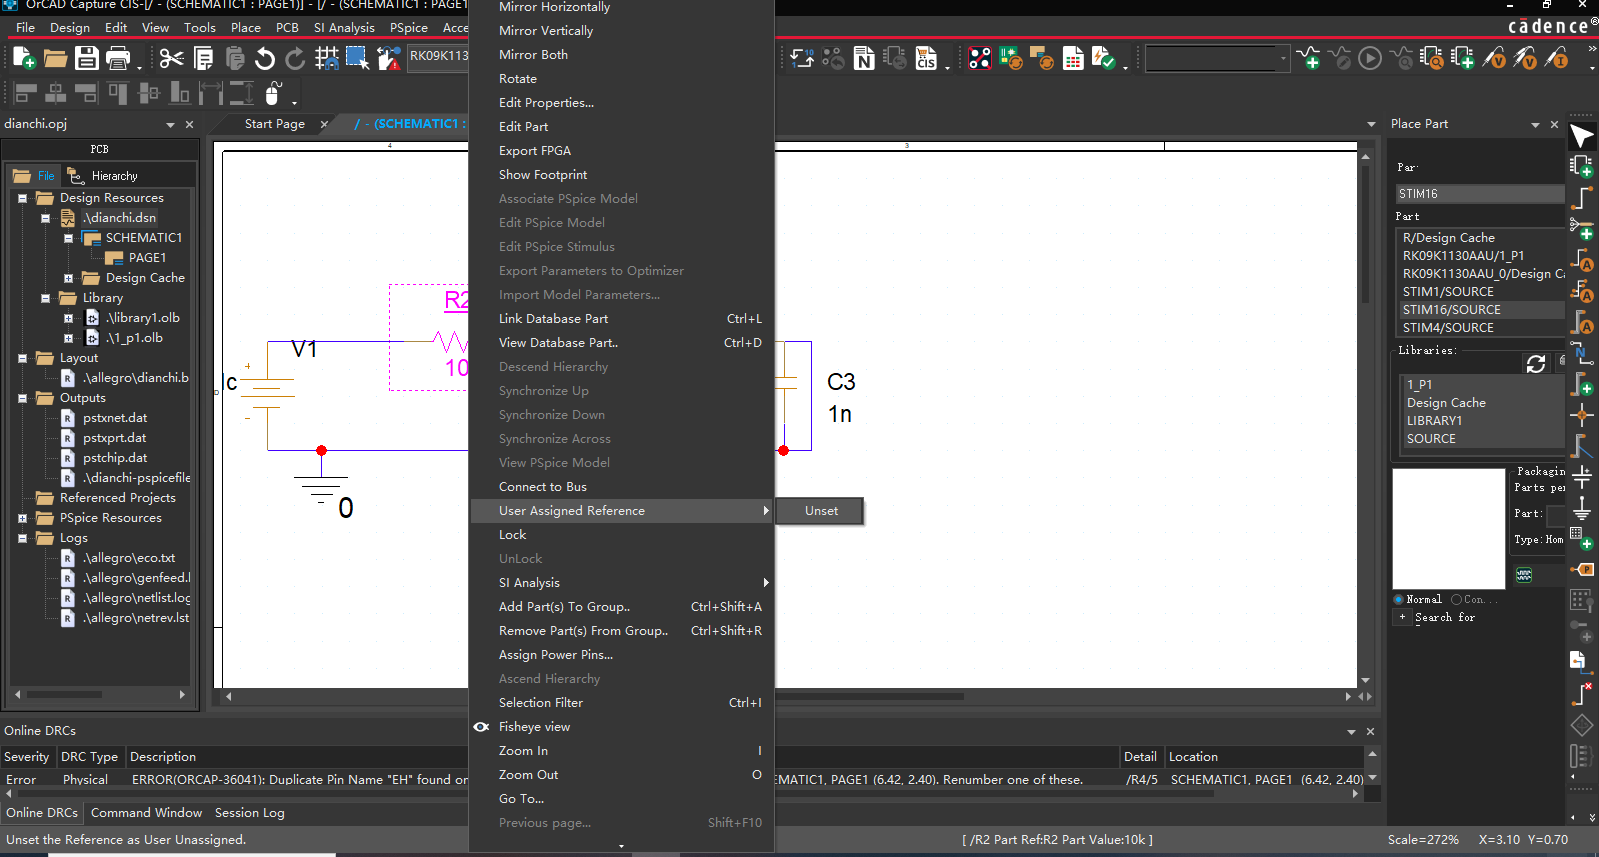The image size is (1599, 857).
Task: Collapse the Design Resources folder
Action: [x=22, y=198]
